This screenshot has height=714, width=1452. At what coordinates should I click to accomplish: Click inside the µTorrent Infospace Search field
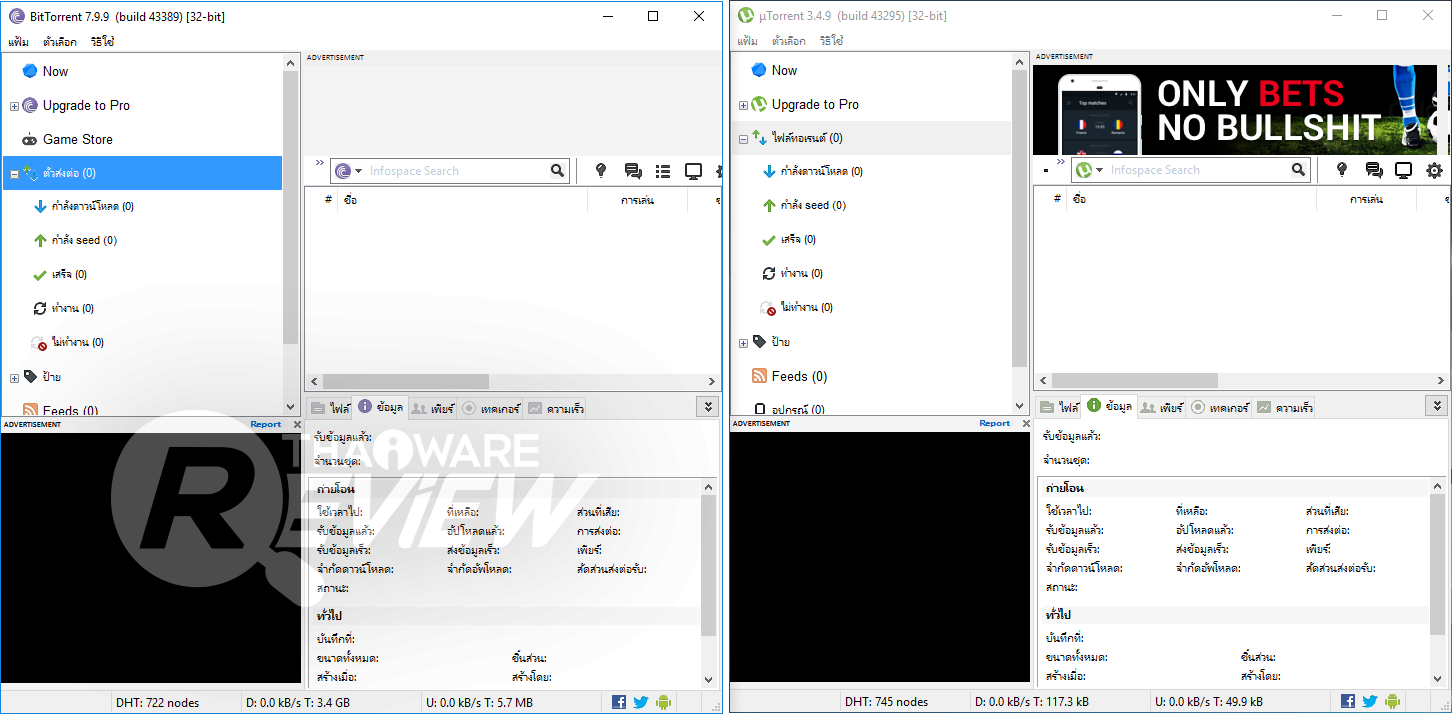[1198, 170]
